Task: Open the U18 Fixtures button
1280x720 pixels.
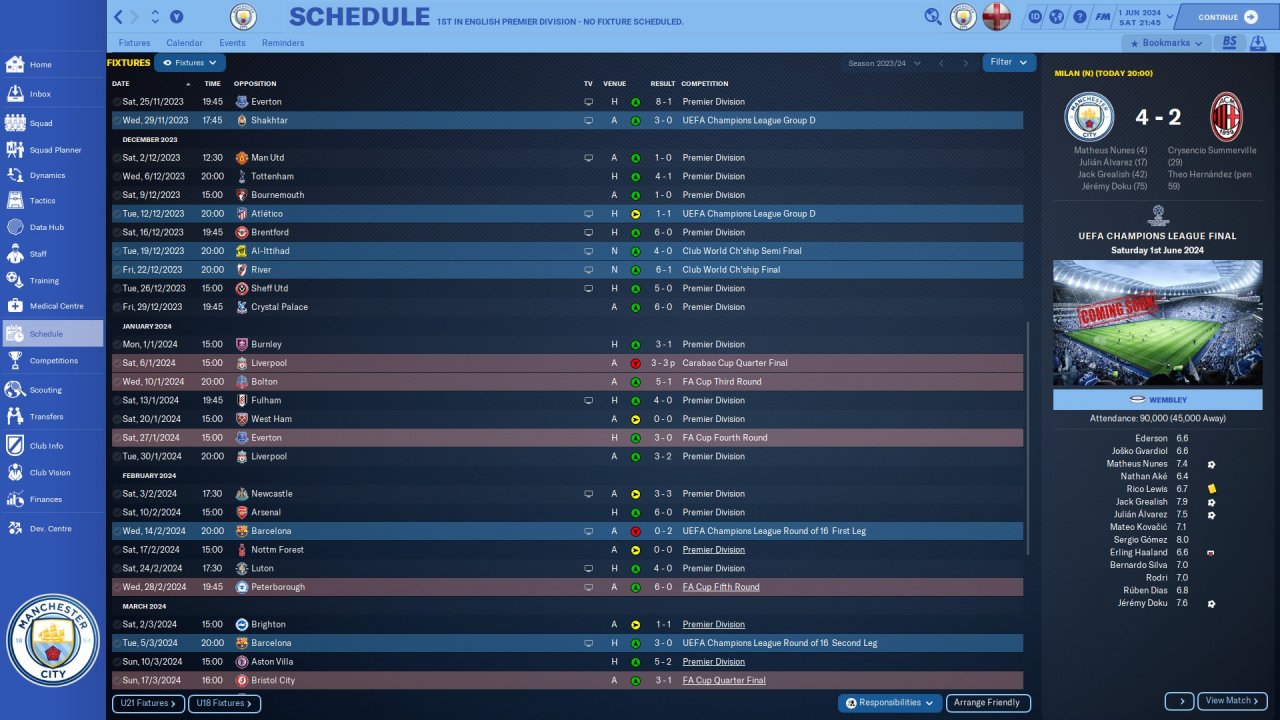Action: click(x=224, y=704)
